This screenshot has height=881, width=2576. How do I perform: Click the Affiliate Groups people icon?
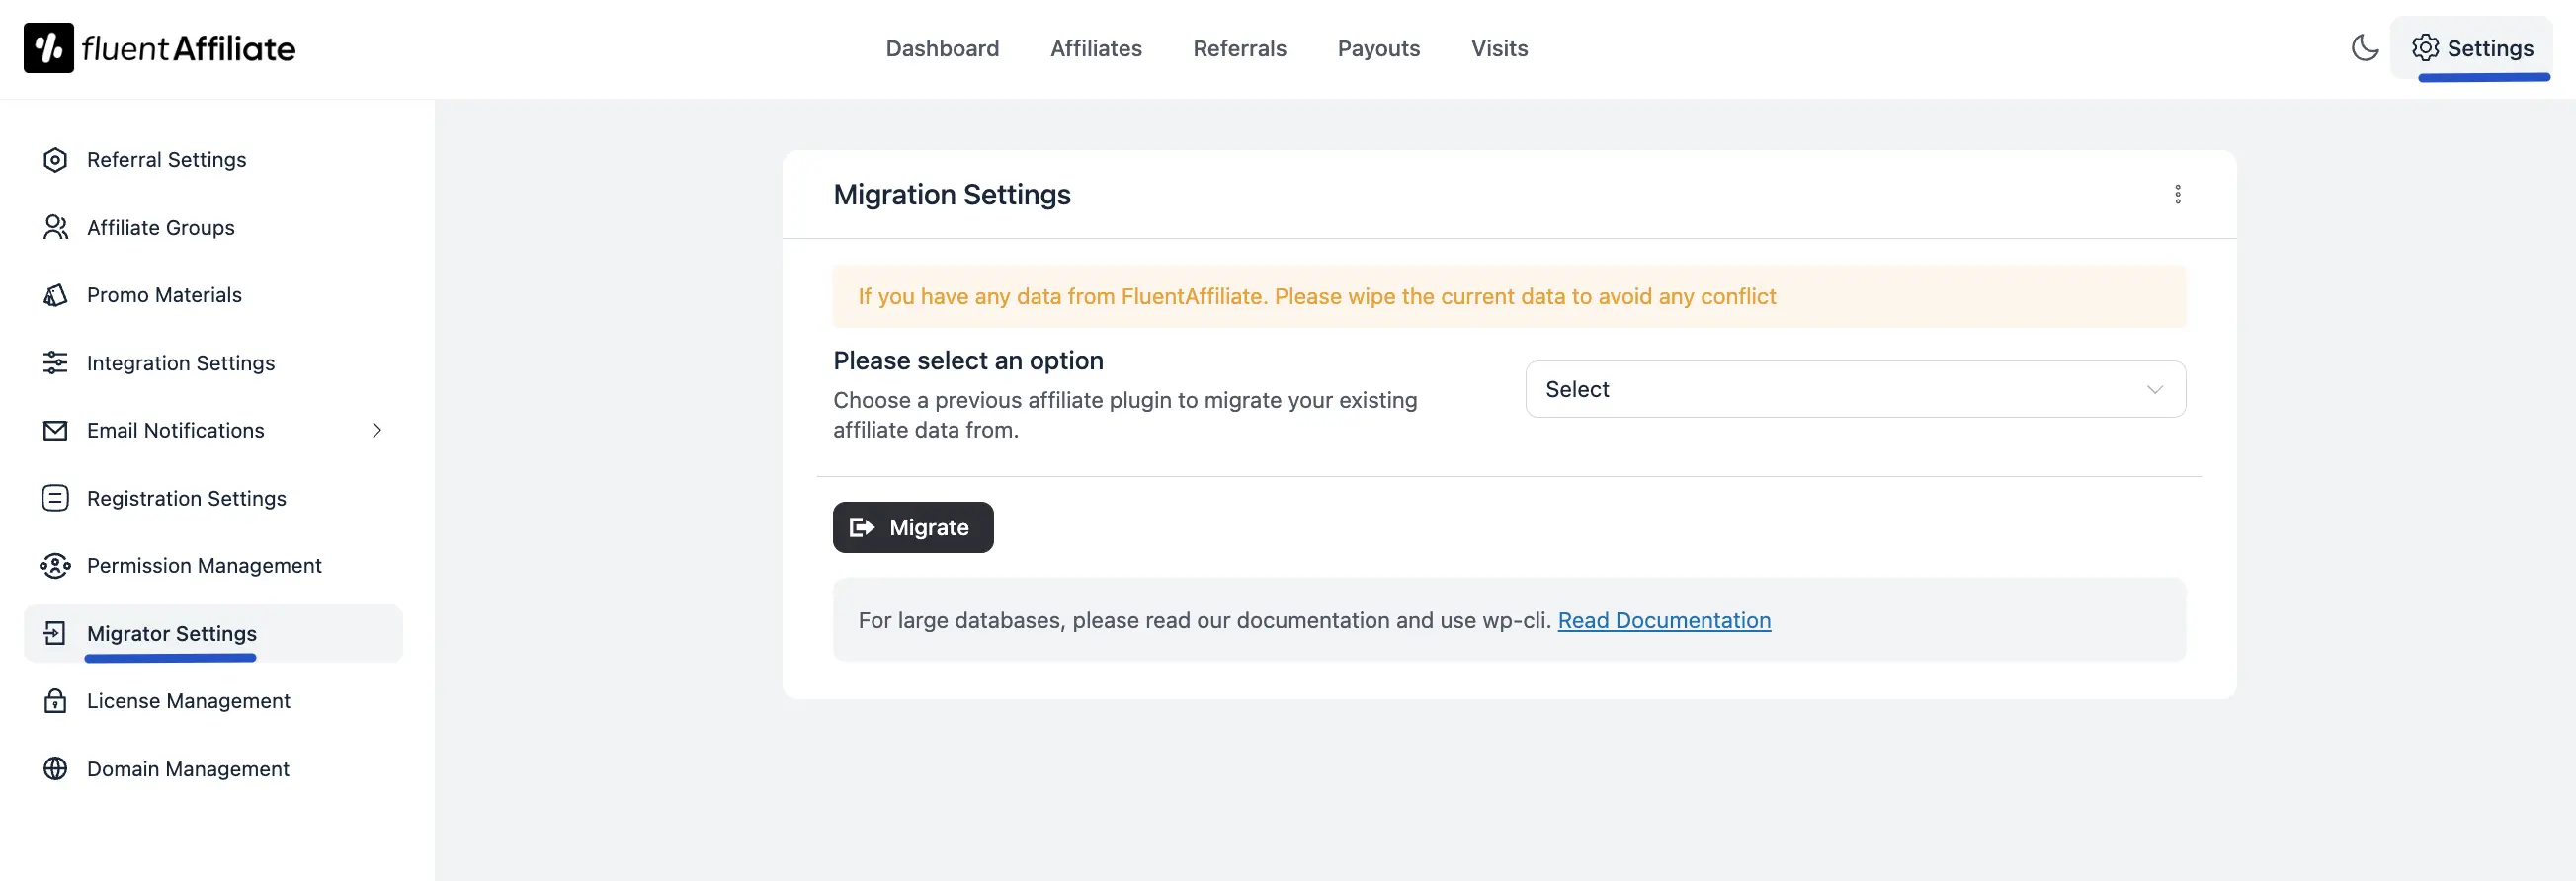point(55,228)
